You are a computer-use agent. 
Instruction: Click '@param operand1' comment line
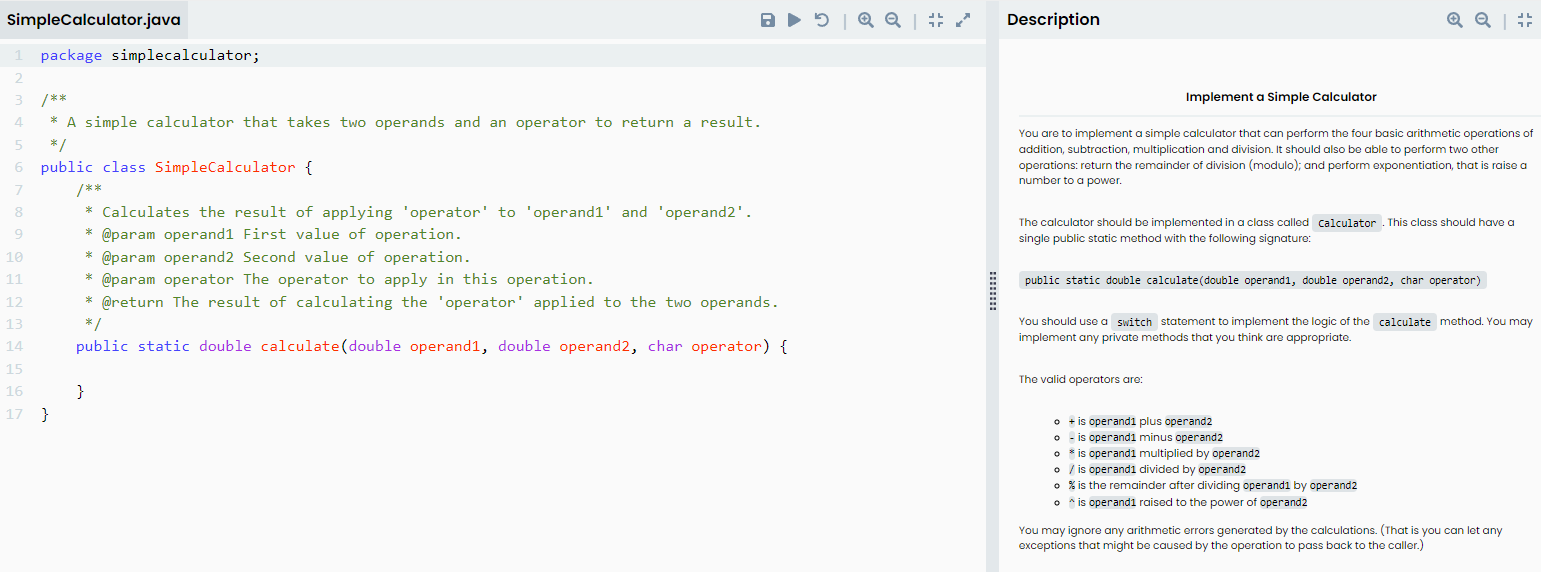point(273,234)
